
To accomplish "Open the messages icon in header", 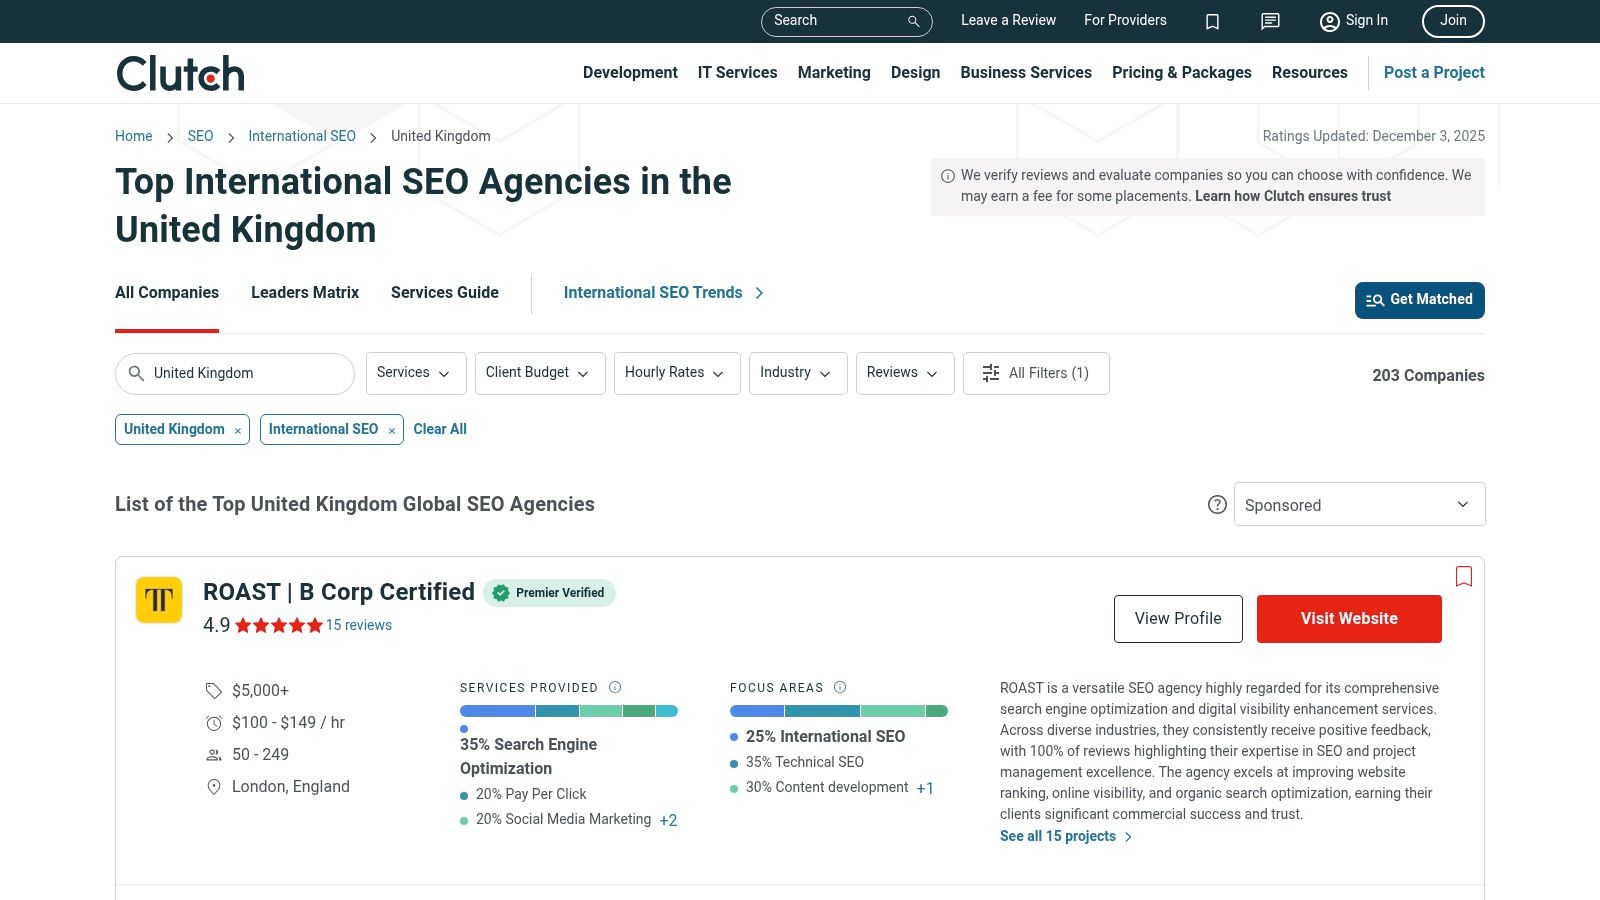I will (1270, 21).
